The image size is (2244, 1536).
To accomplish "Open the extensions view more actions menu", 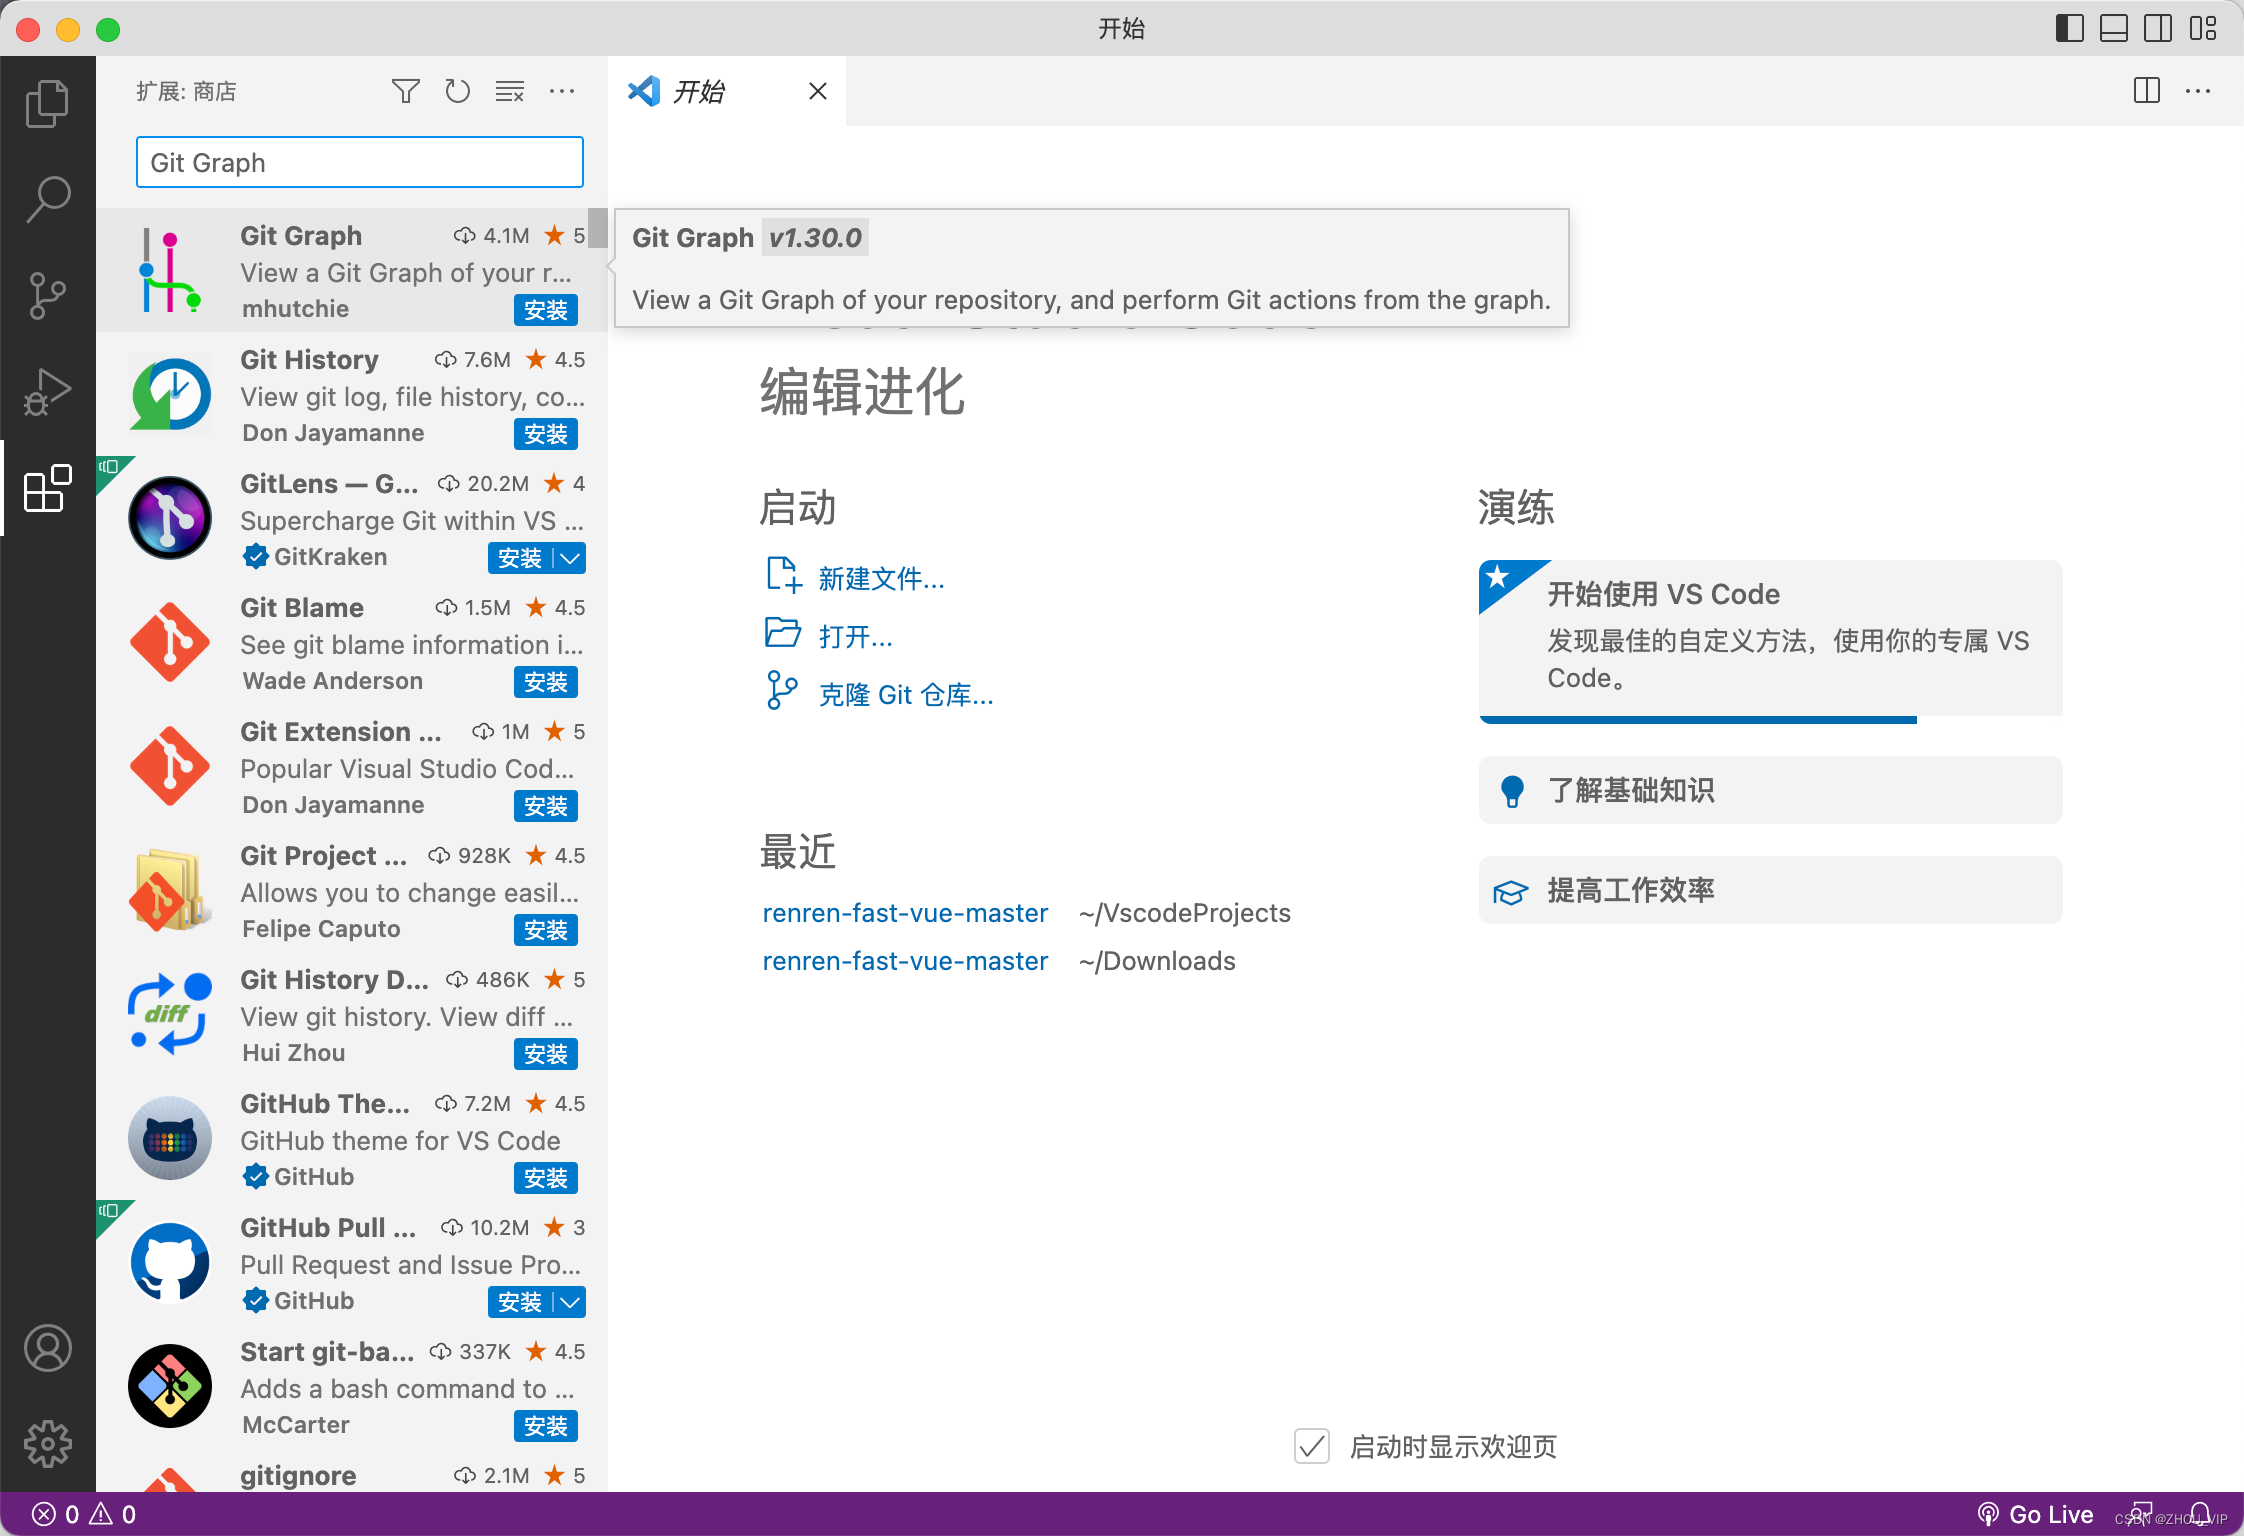I will [x=562, y=91].
